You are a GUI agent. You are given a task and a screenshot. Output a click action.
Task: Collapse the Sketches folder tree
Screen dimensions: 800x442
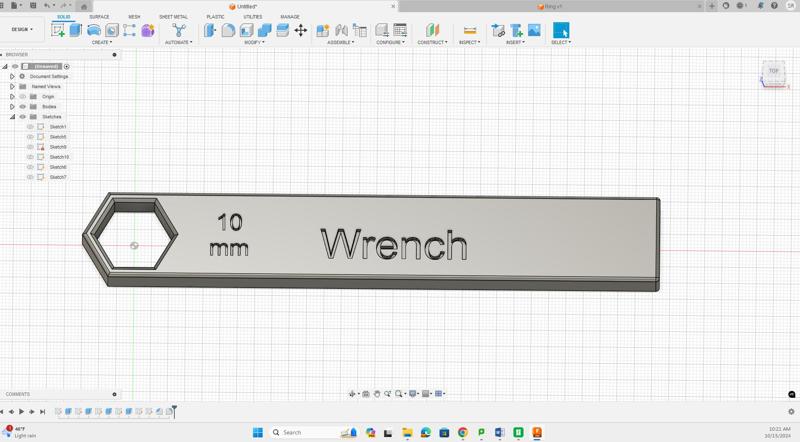(x=12, y=116)
